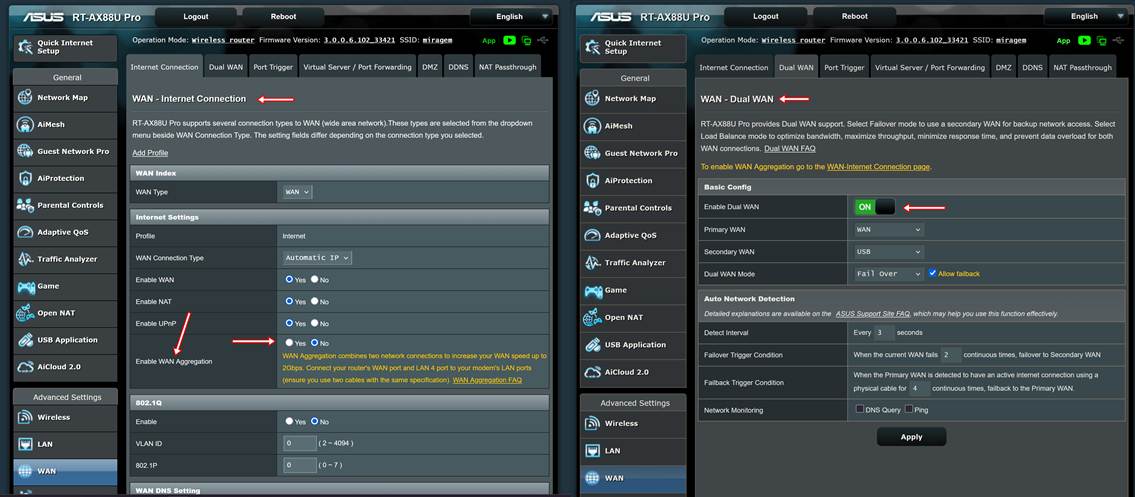
Task: Open AiProtection icon in left panel sidebar
Action: 25,178
